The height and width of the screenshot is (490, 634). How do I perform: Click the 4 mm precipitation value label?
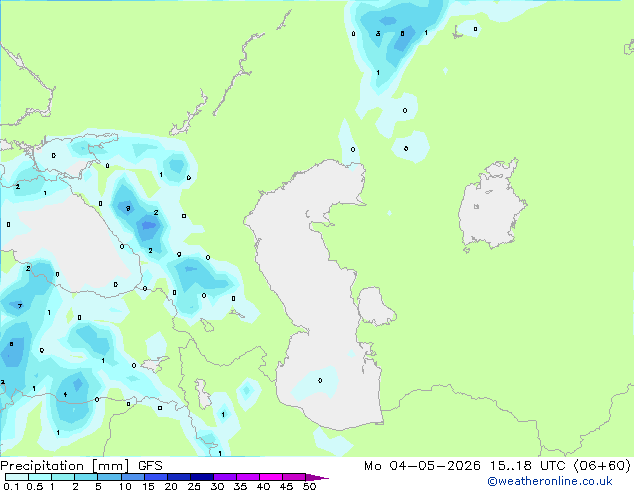(65, 395)
